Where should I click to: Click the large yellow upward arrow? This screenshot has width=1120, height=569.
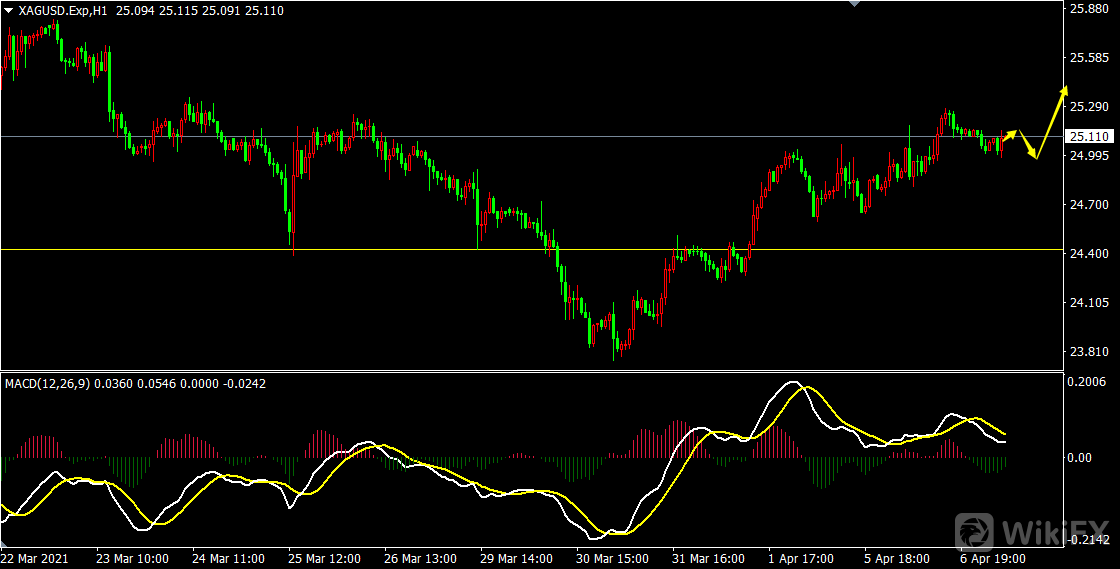pos(1052,120)
